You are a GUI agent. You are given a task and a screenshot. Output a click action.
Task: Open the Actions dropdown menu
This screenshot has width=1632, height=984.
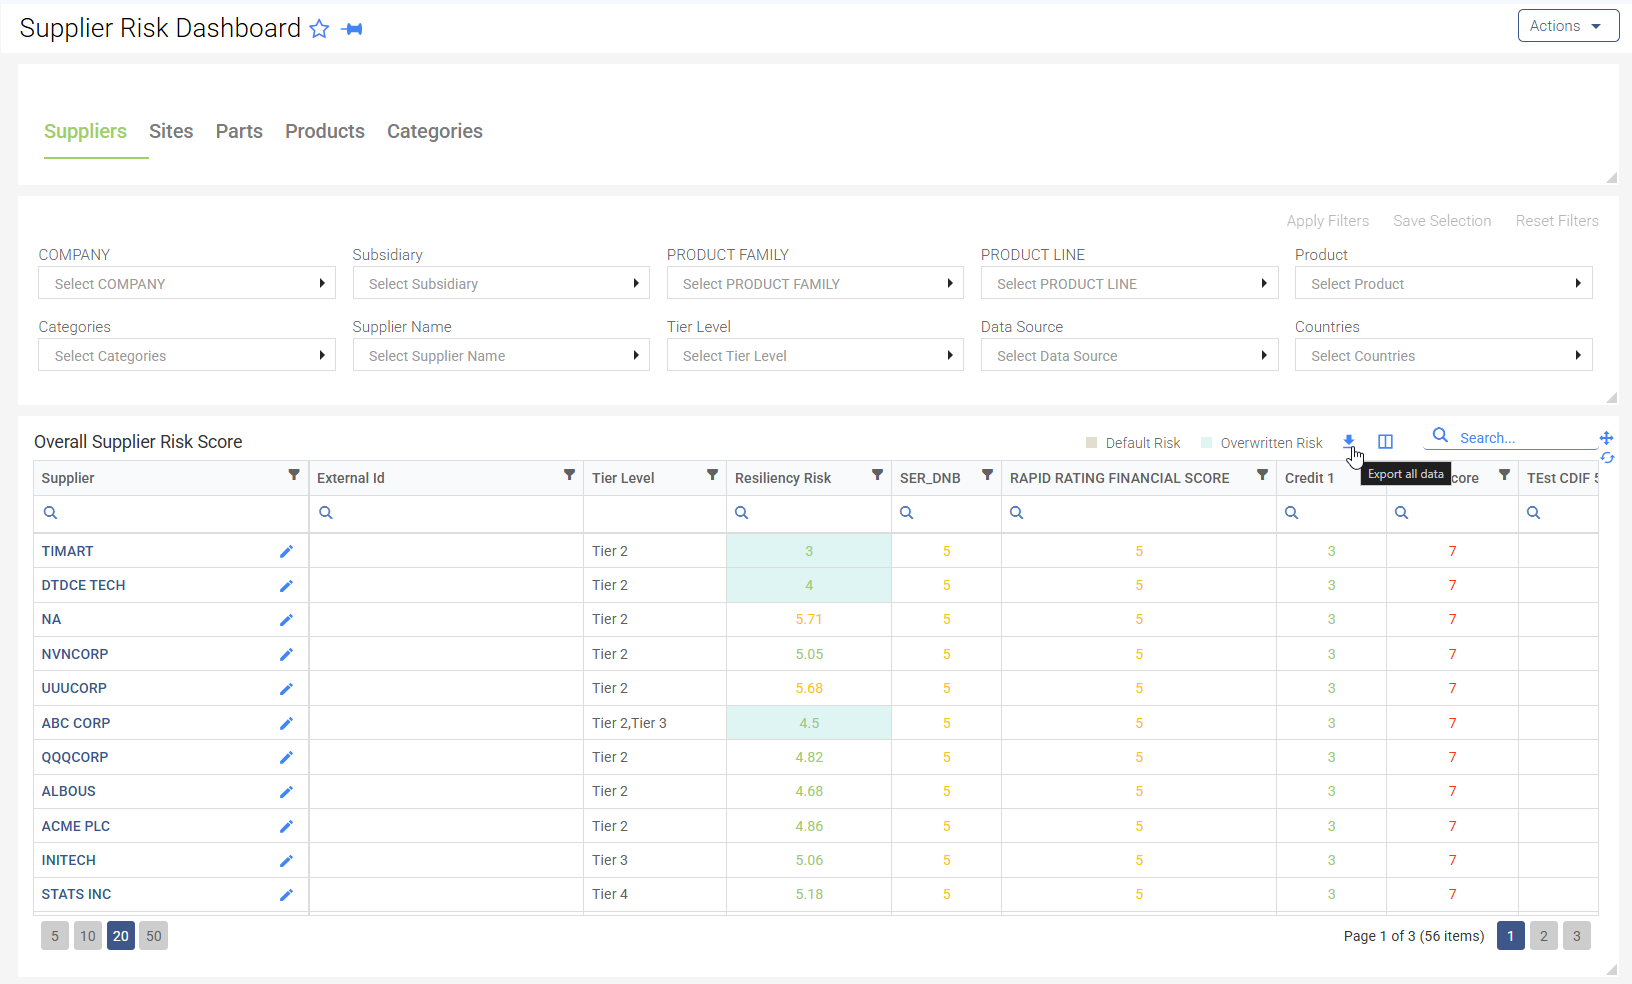[1568, 26]
